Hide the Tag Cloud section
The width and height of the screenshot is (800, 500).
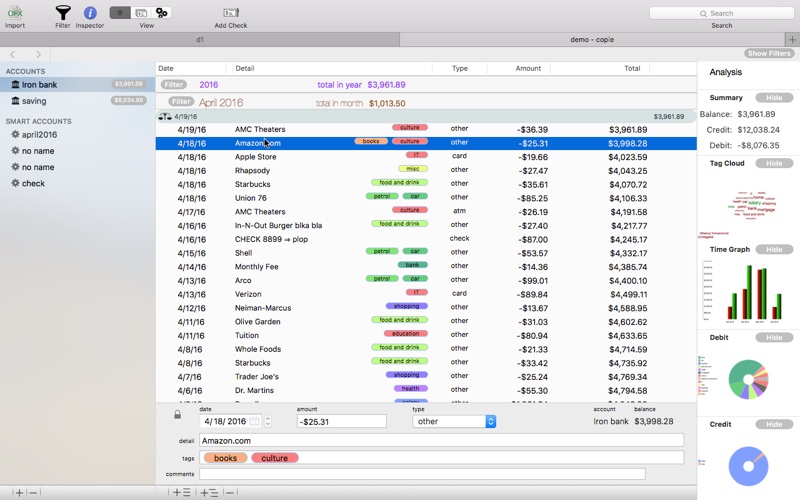[774, 163]
